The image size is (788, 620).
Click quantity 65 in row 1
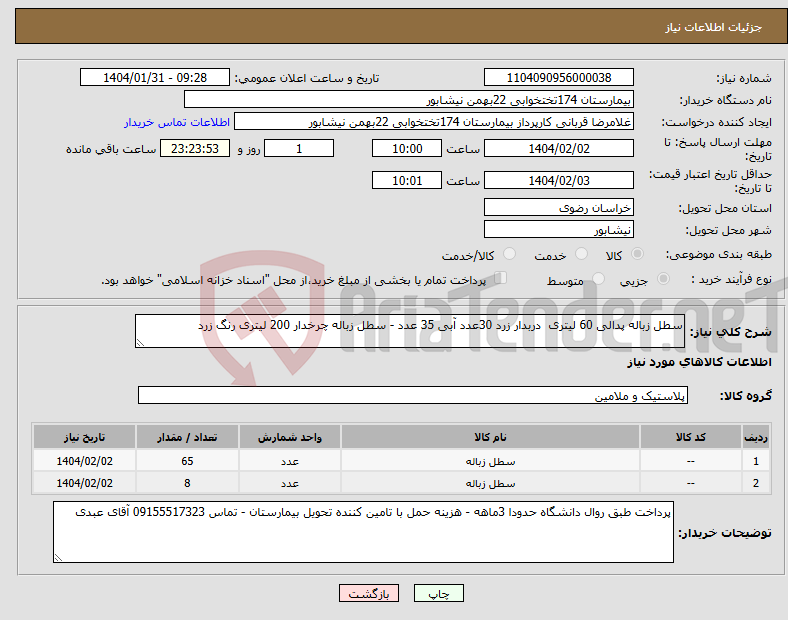point(187,461)
